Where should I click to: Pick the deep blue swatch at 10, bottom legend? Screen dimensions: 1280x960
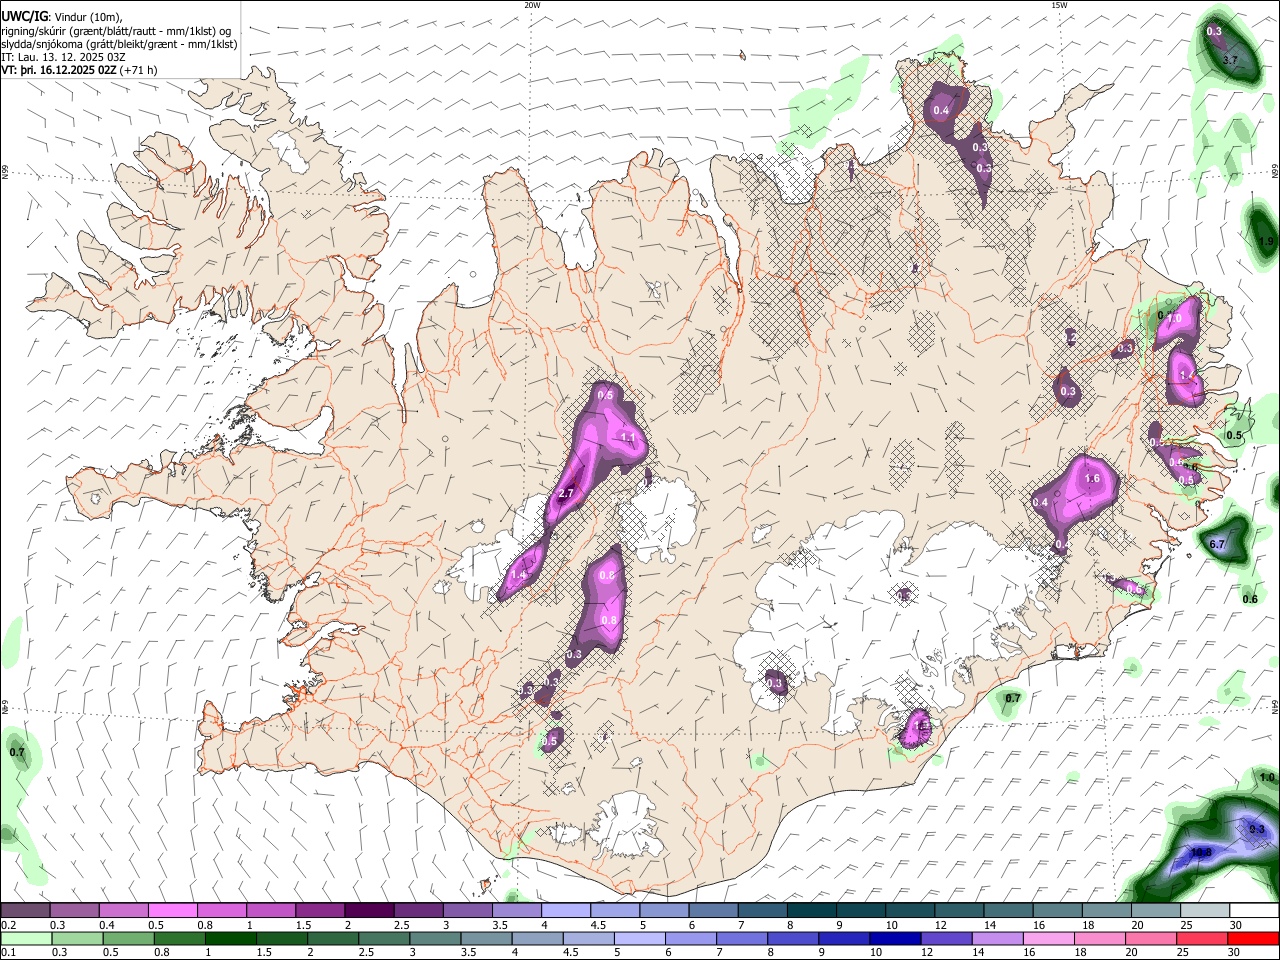click(x=893, y=938)
